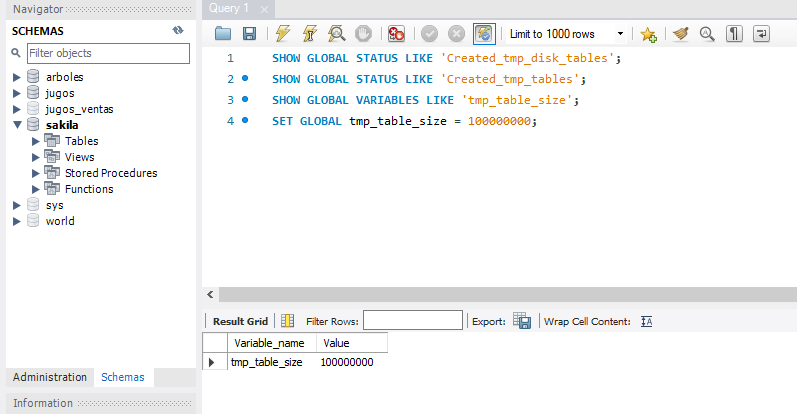
Task: Select the Query 1 tab
Action: coord(229,9)
